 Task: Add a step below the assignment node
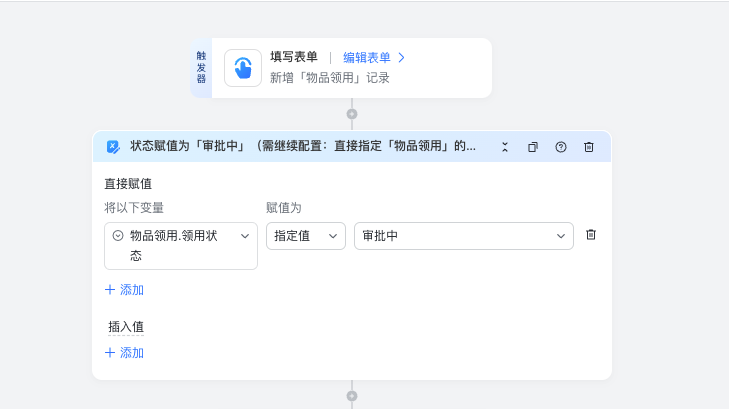[352, 396]
